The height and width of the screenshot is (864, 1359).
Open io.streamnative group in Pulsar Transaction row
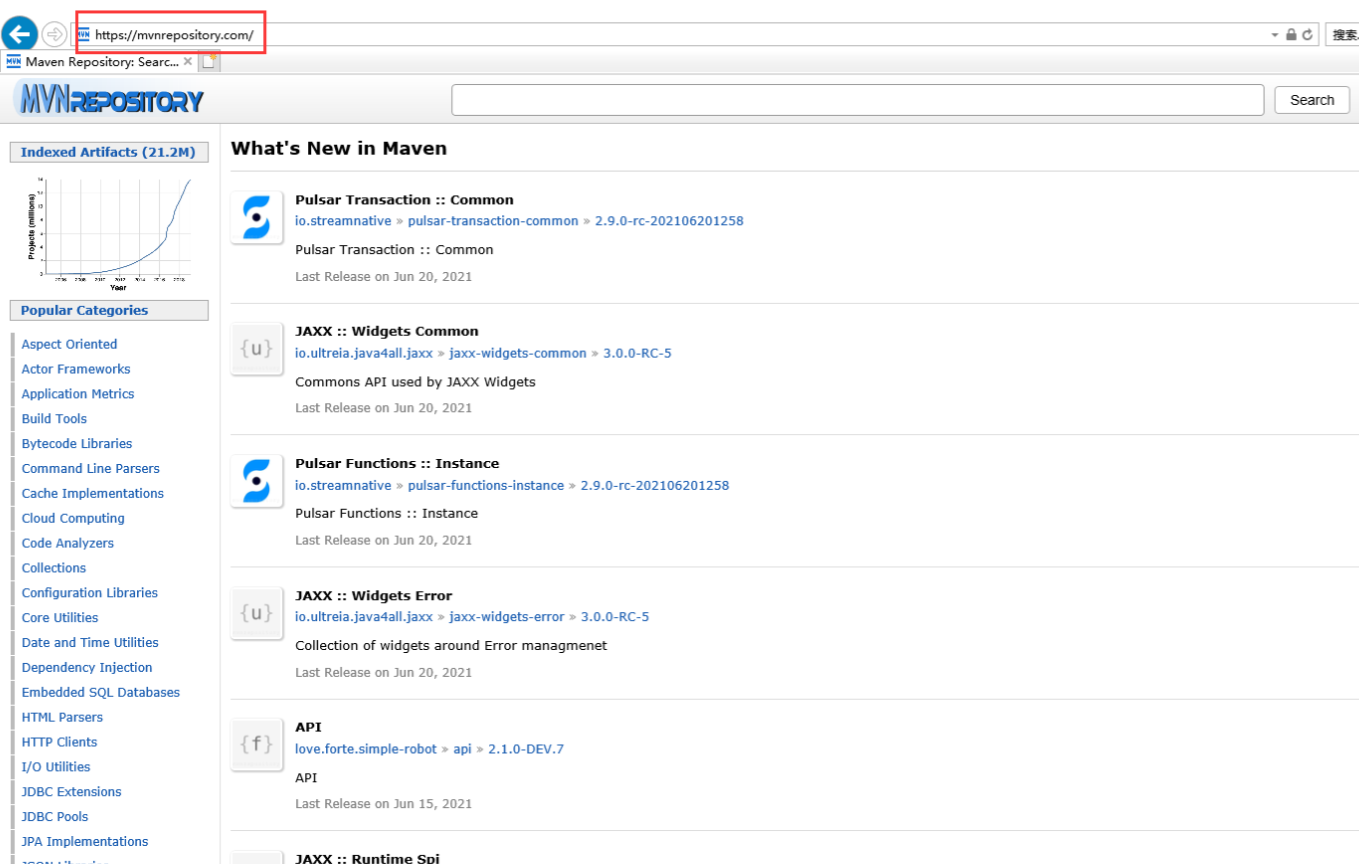point(343,221)
